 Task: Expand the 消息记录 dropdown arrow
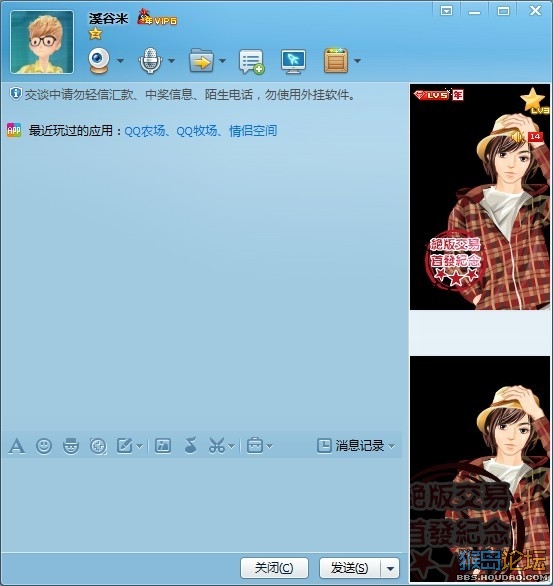point(392,446)
